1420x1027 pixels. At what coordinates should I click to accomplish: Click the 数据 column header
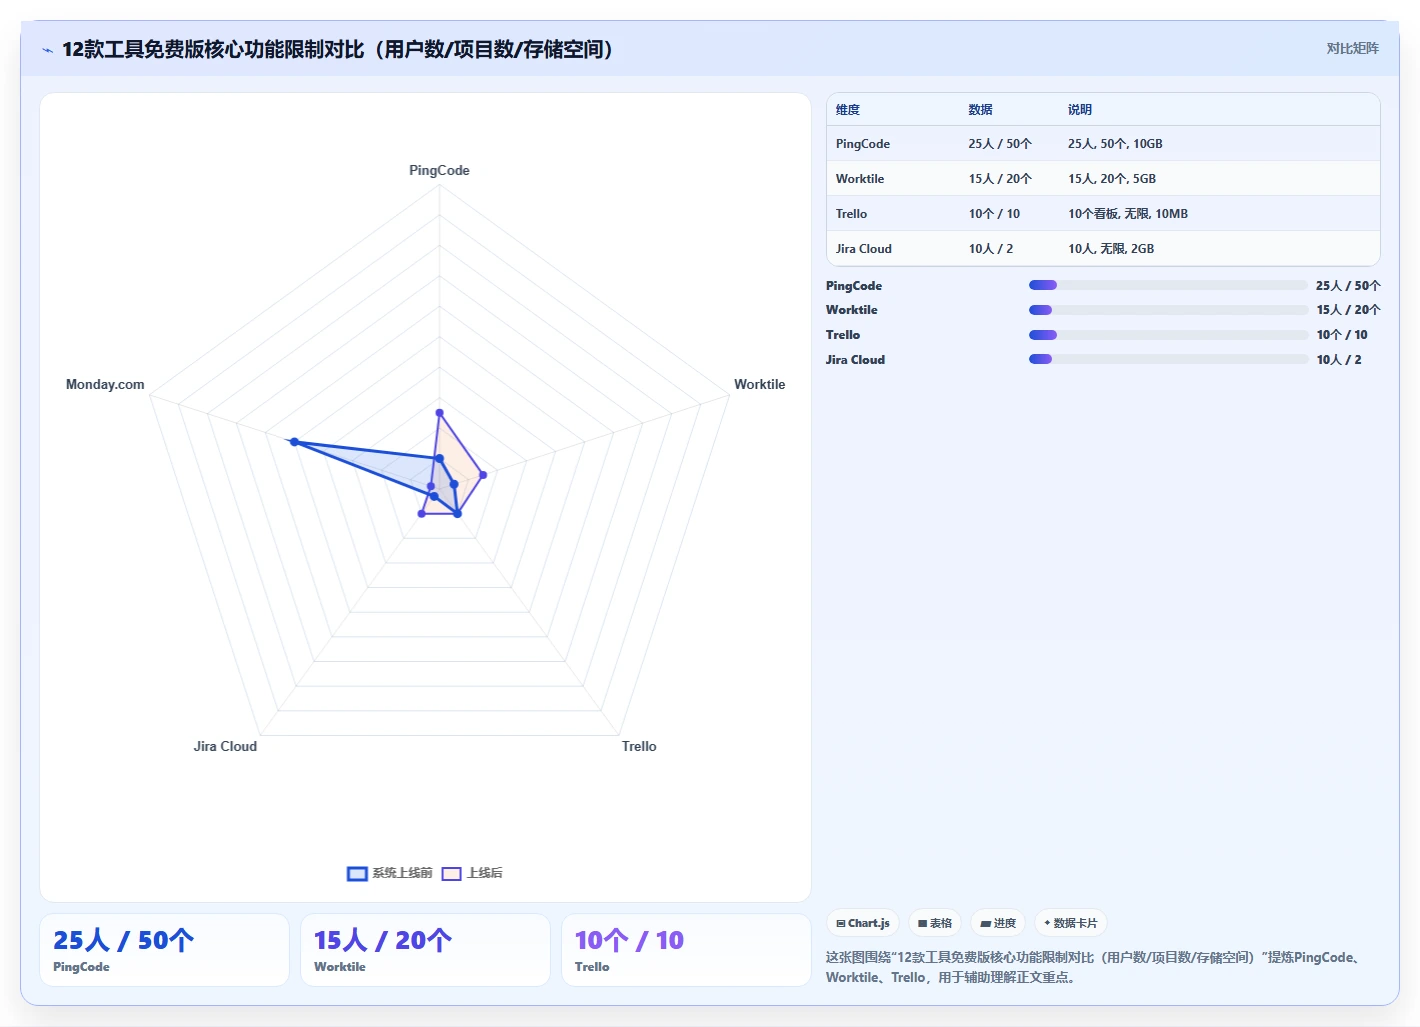[x=980, y=110]
